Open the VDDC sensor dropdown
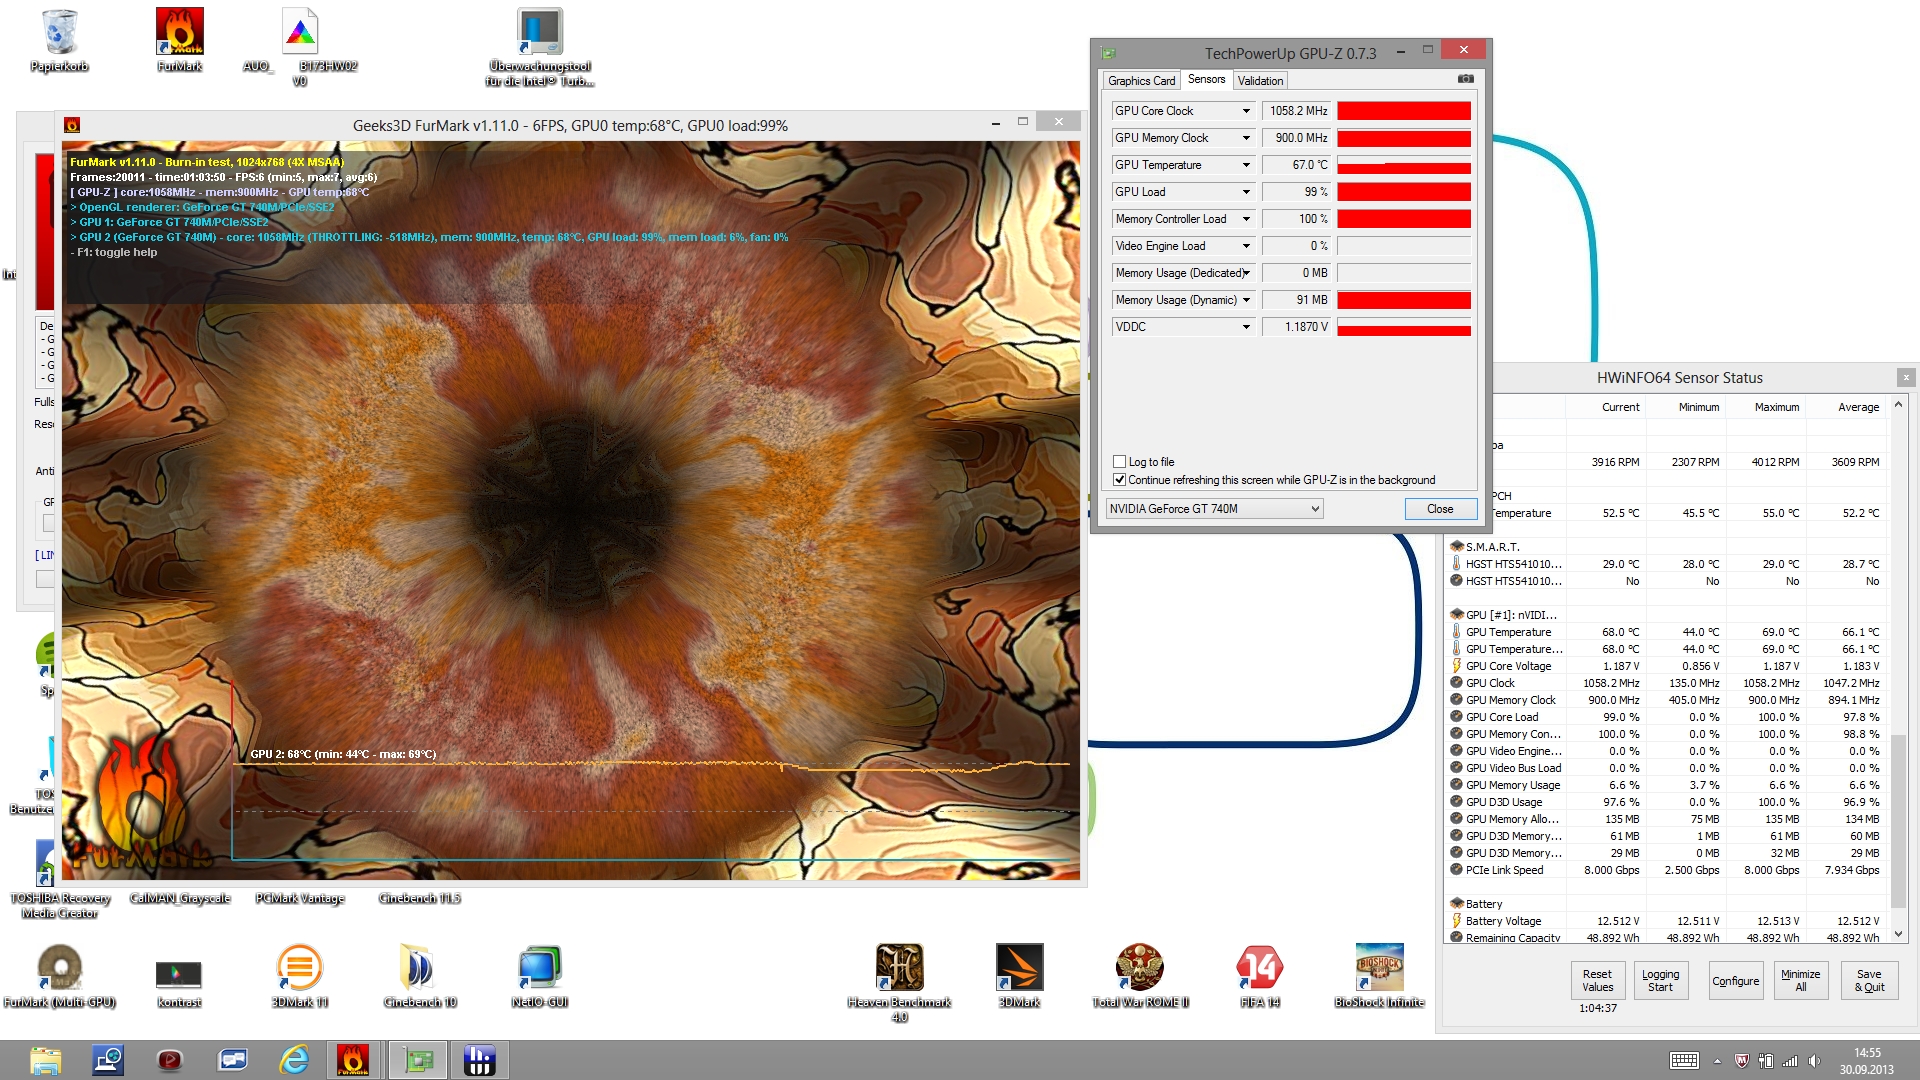The width and height of the screenshot is (1920, 1080). tap(1246, 327)
